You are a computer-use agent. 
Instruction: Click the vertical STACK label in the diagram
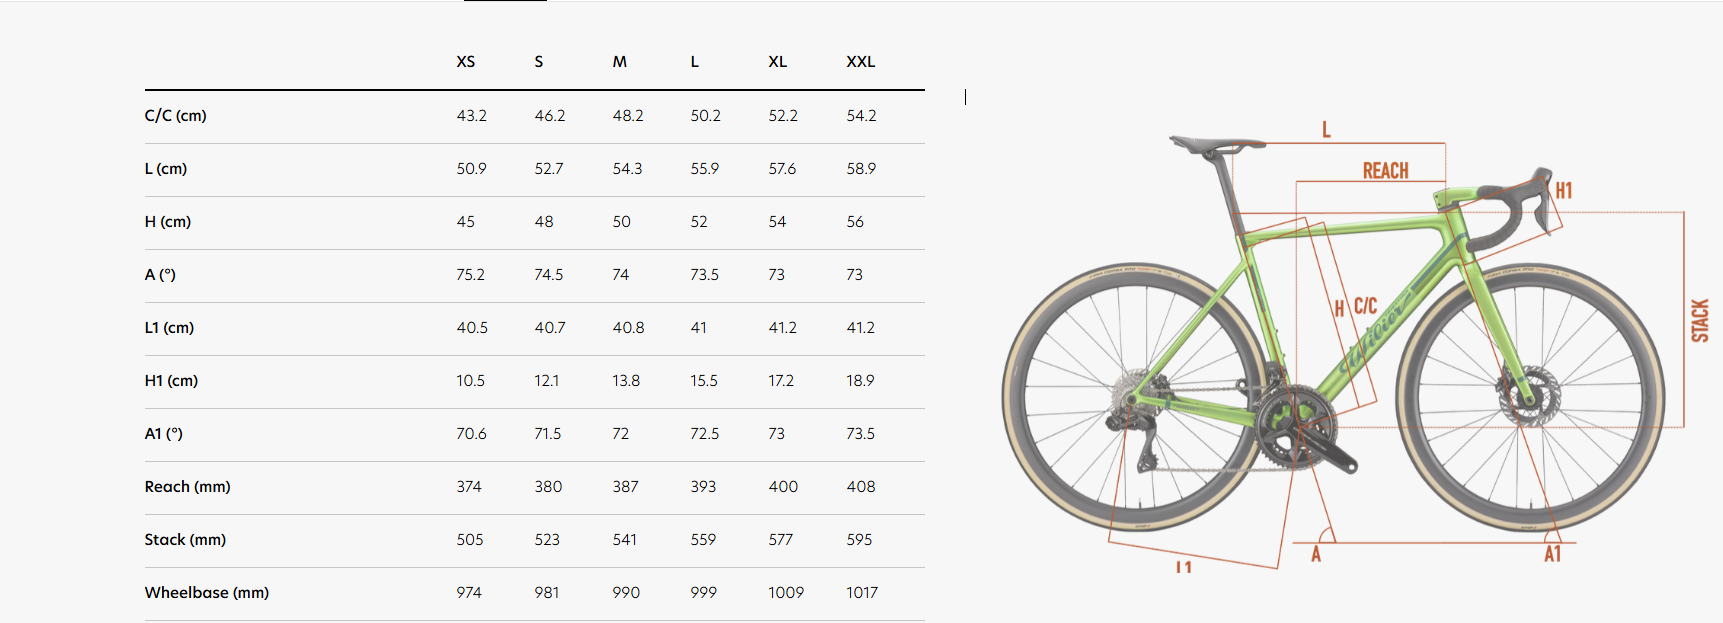1699,320
